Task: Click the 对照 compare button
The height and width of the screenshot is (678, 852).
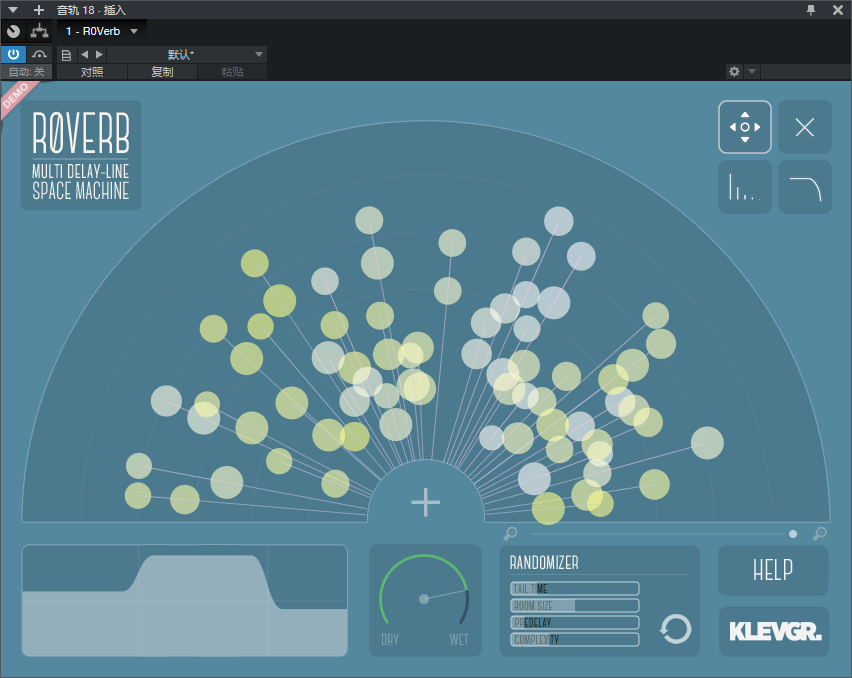Action: click(x=92, y=72)
